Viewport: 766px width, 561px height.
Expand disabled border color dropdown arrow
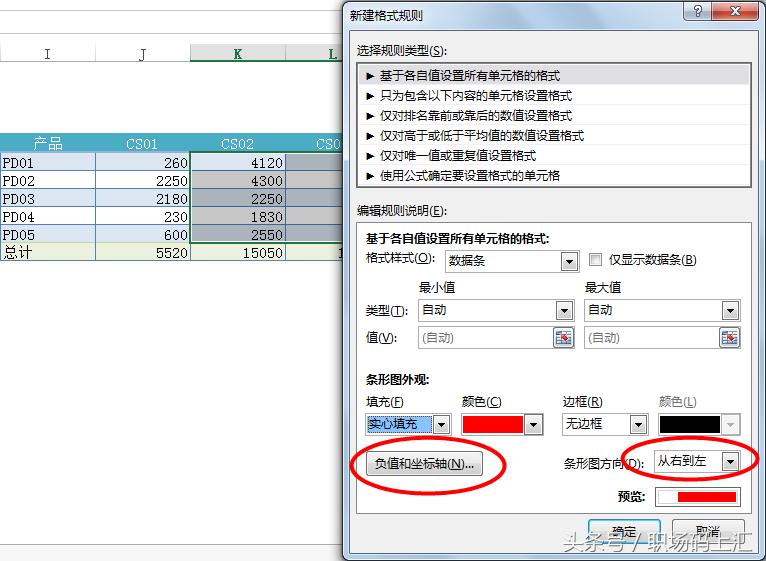click(x=730, y=424)
